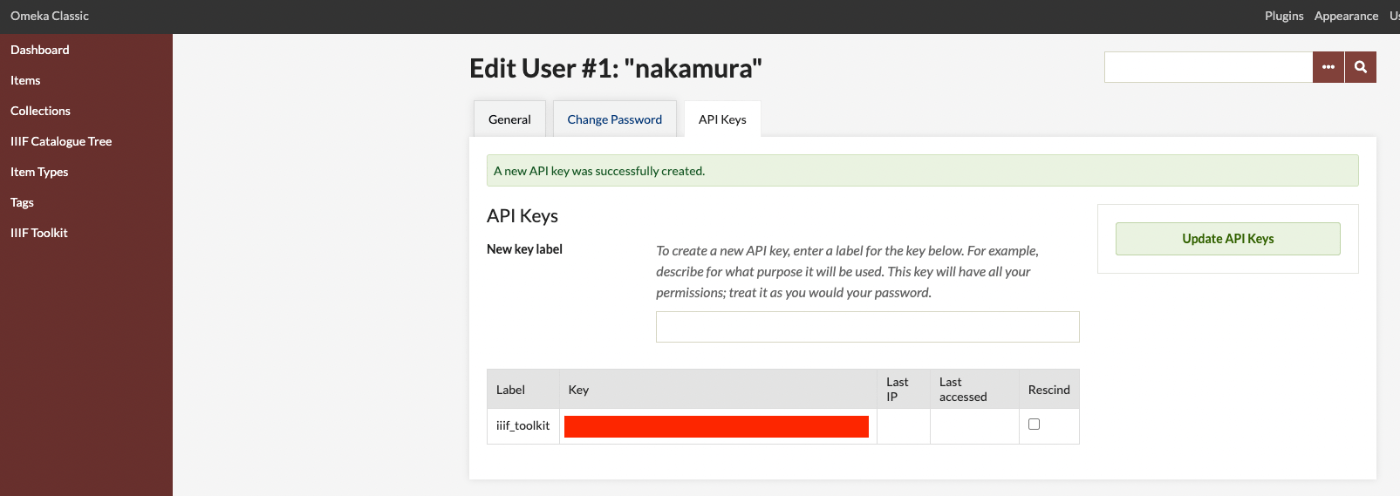Select the API Keys tab

[722, 119]
